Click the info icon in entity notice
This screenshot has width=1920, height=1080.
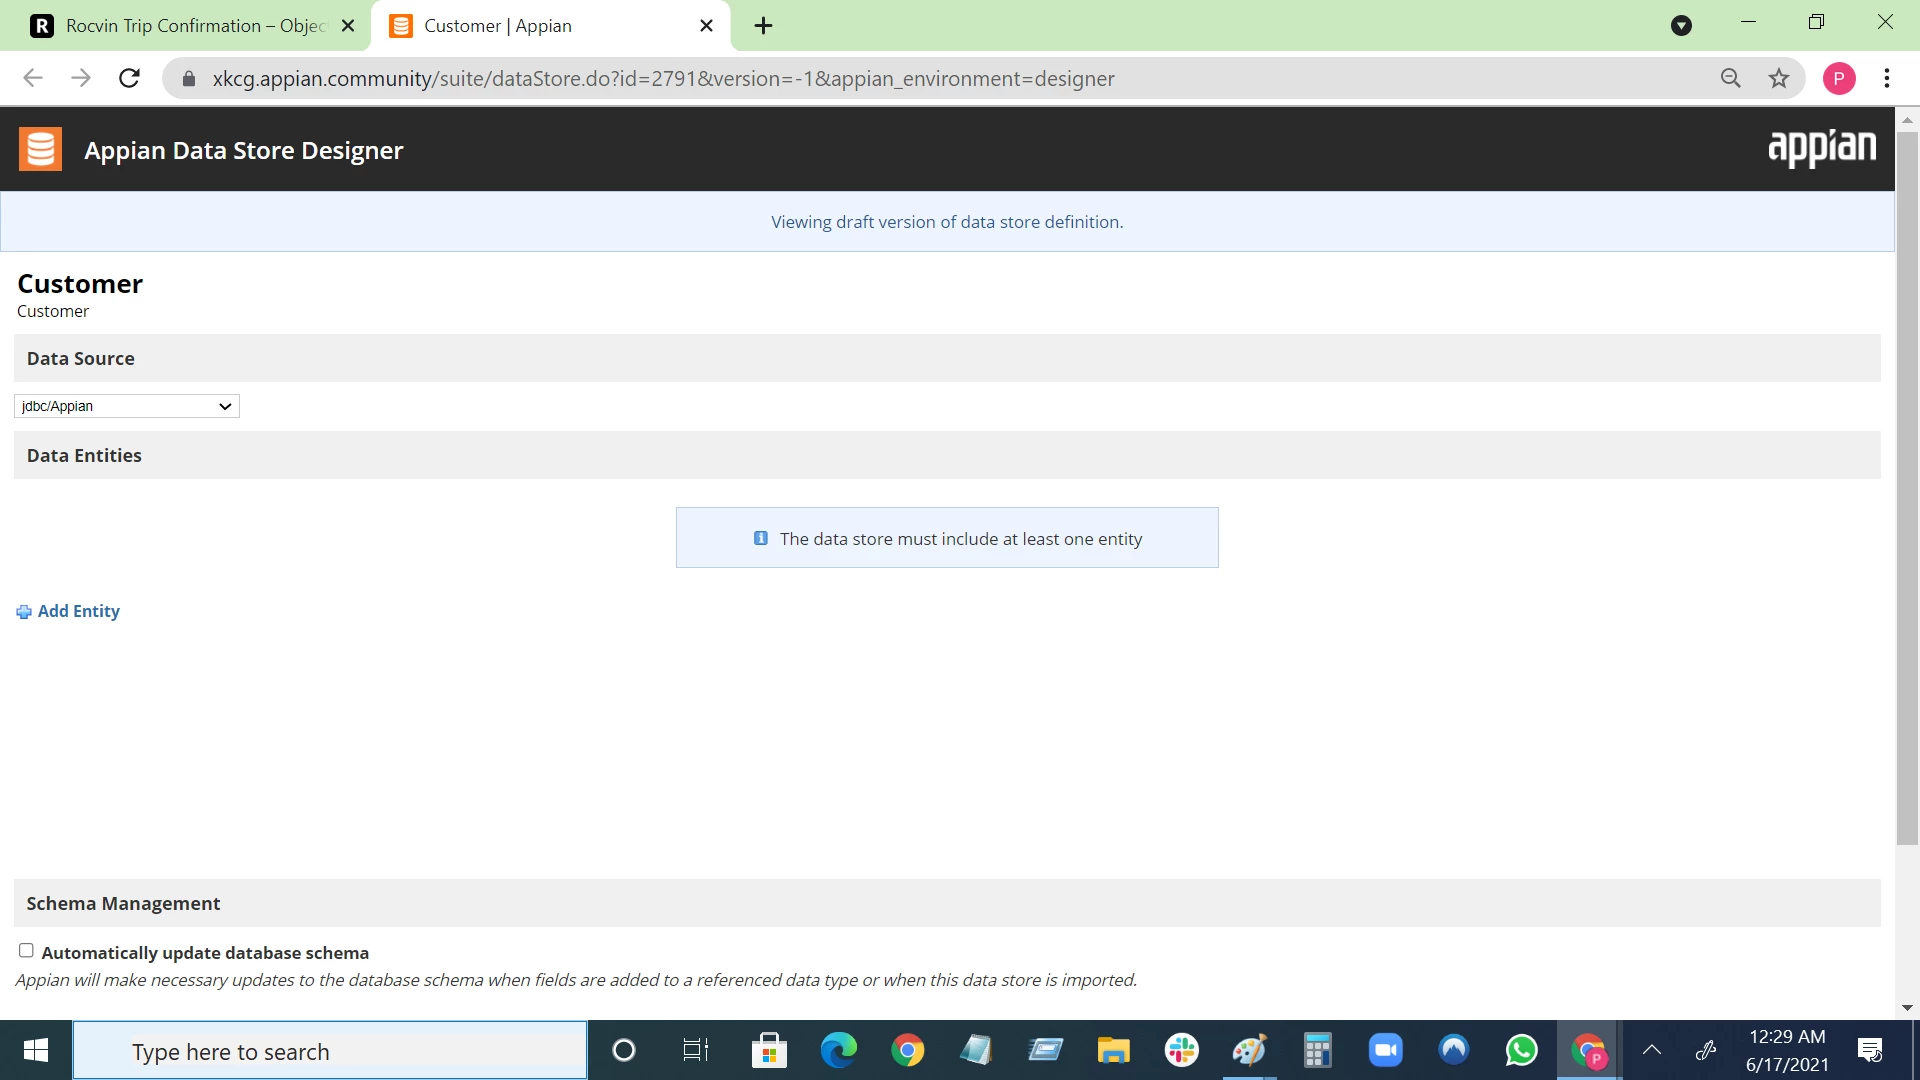point(761,539)
